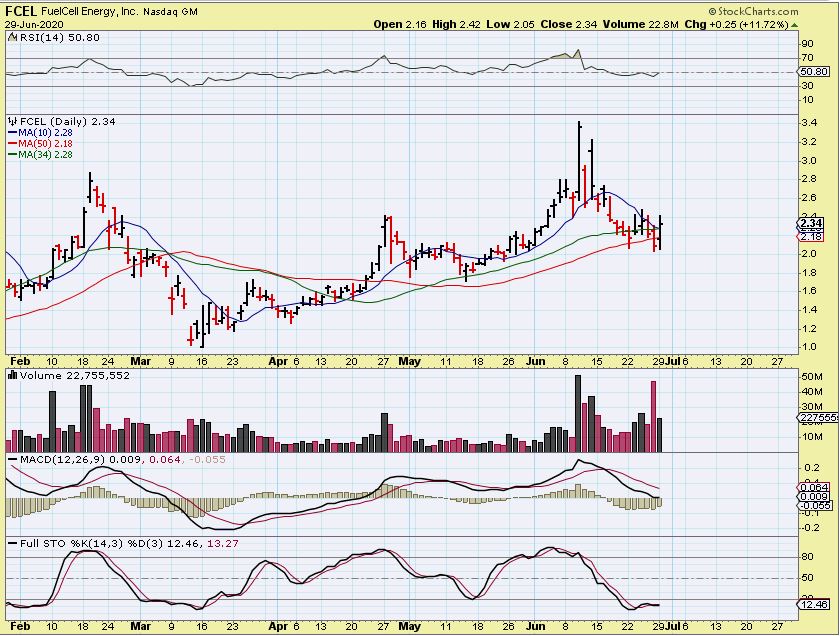The image size is (840, 636).
Task: Click the 50M level on the volume axis
Action: 812,377
